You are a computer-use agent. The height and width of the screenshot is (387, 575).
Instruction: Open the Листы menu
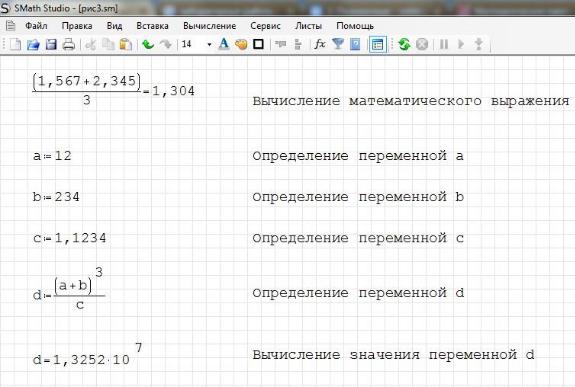[308, 26]
